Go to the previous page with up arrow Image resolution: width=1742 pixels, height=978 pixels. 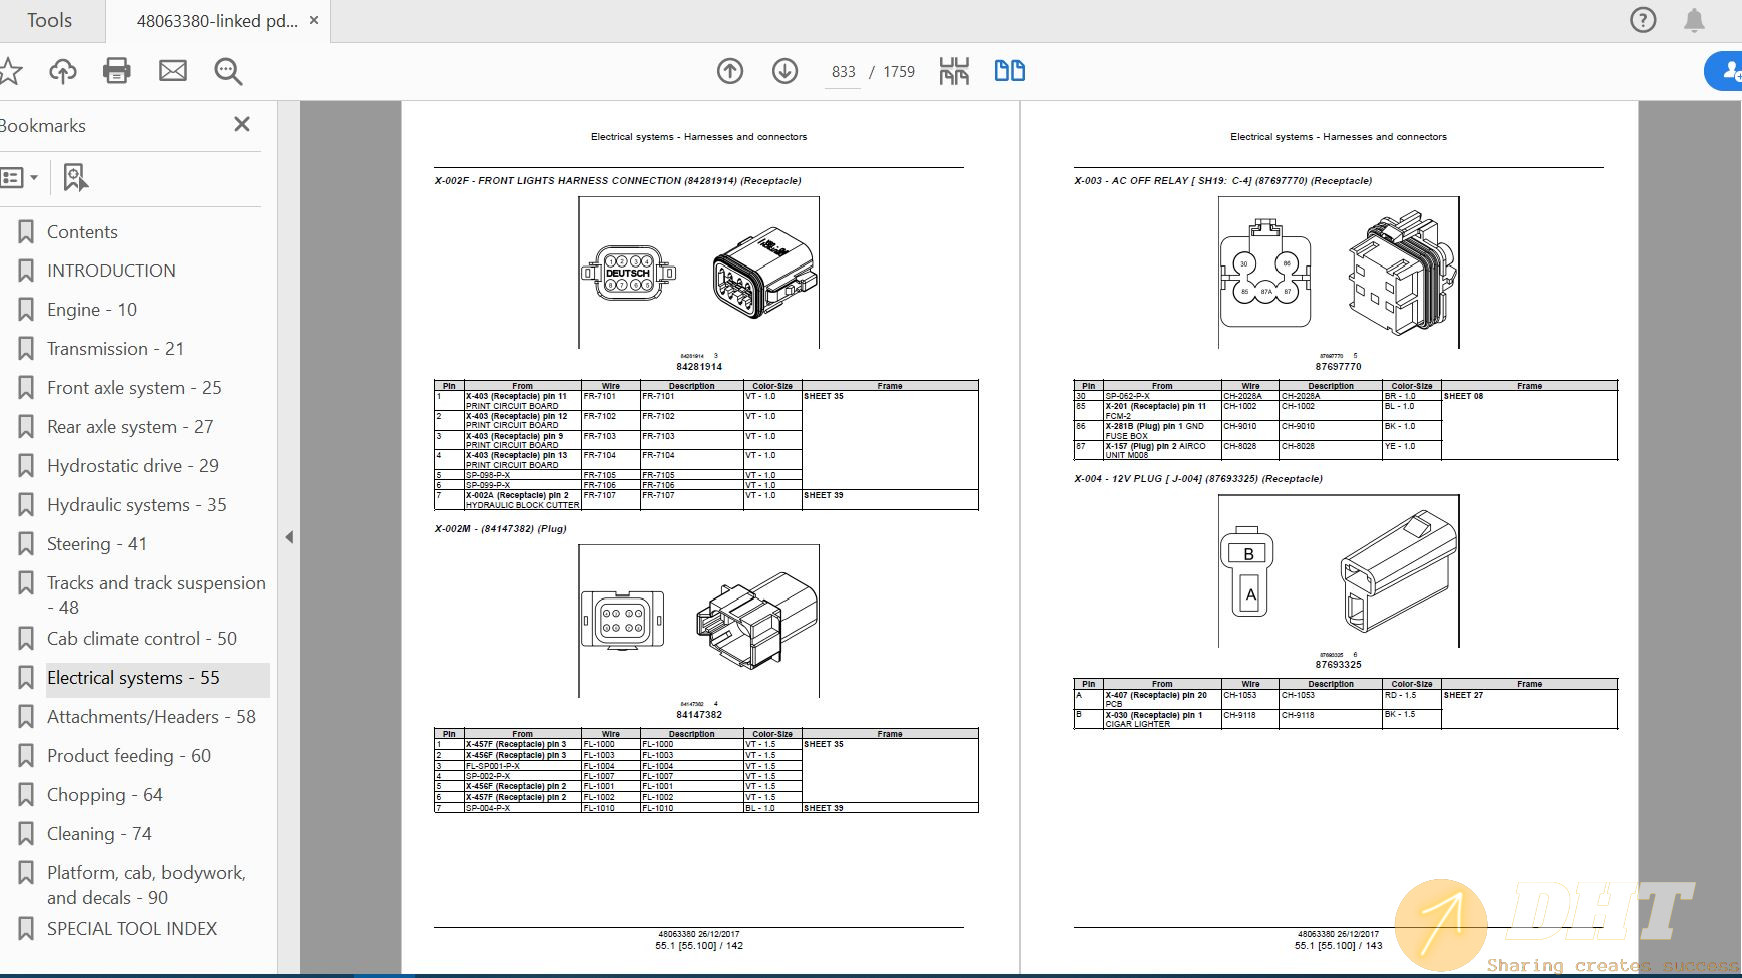click(x=730, y=71)
